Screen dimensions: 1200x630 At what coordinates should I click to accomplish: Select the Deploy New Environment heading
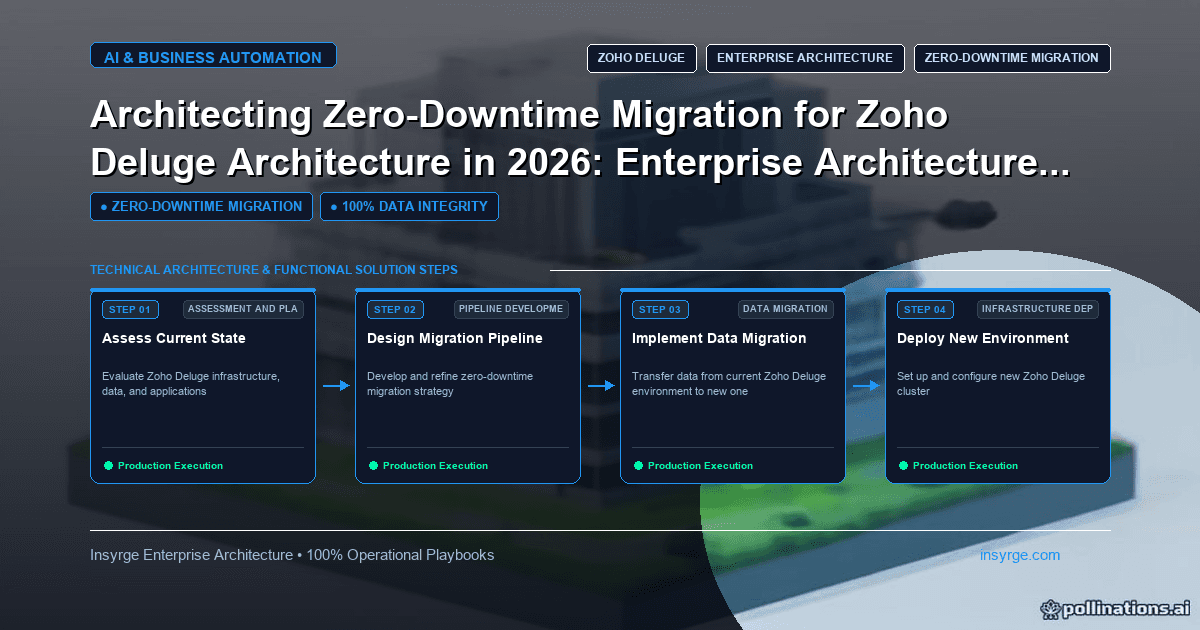point(983,338)
